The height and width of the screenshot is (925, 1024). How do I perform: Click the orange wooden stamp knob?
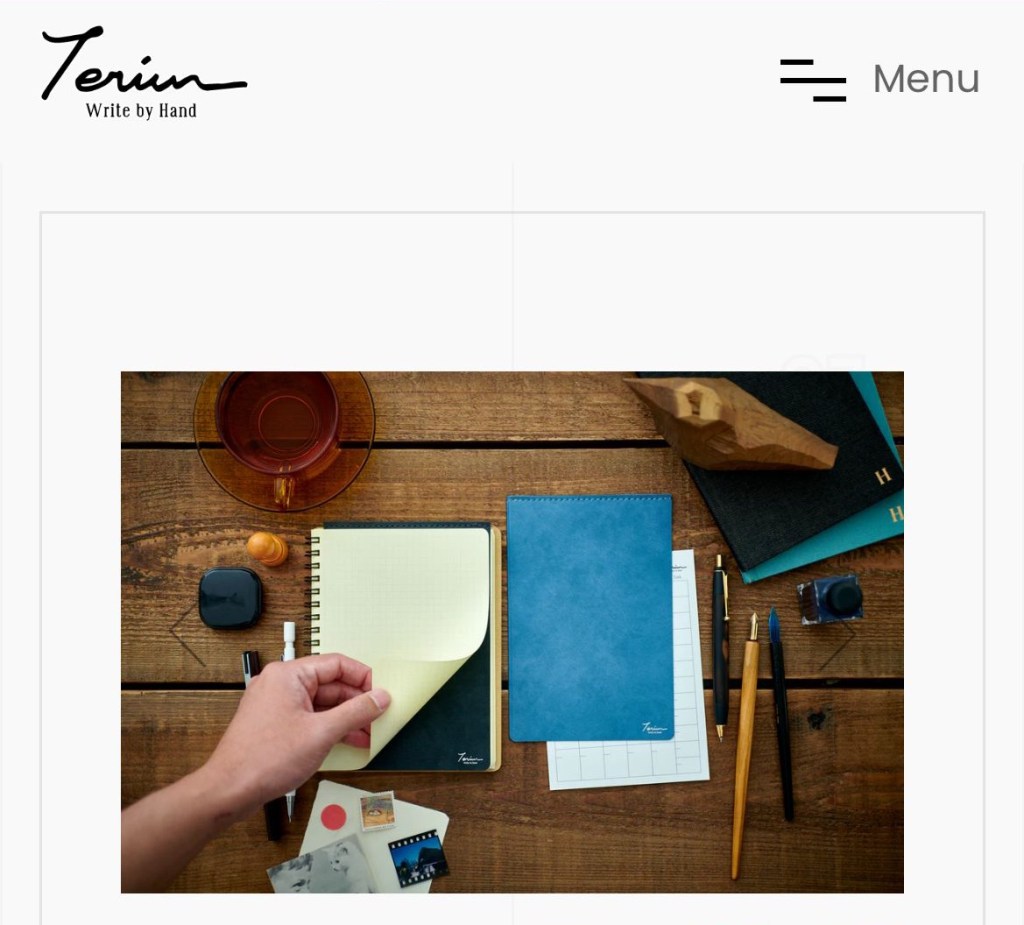267,548
